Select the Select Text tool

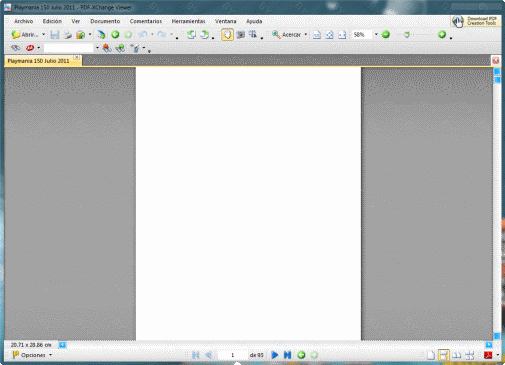click(x=253, y=34)
